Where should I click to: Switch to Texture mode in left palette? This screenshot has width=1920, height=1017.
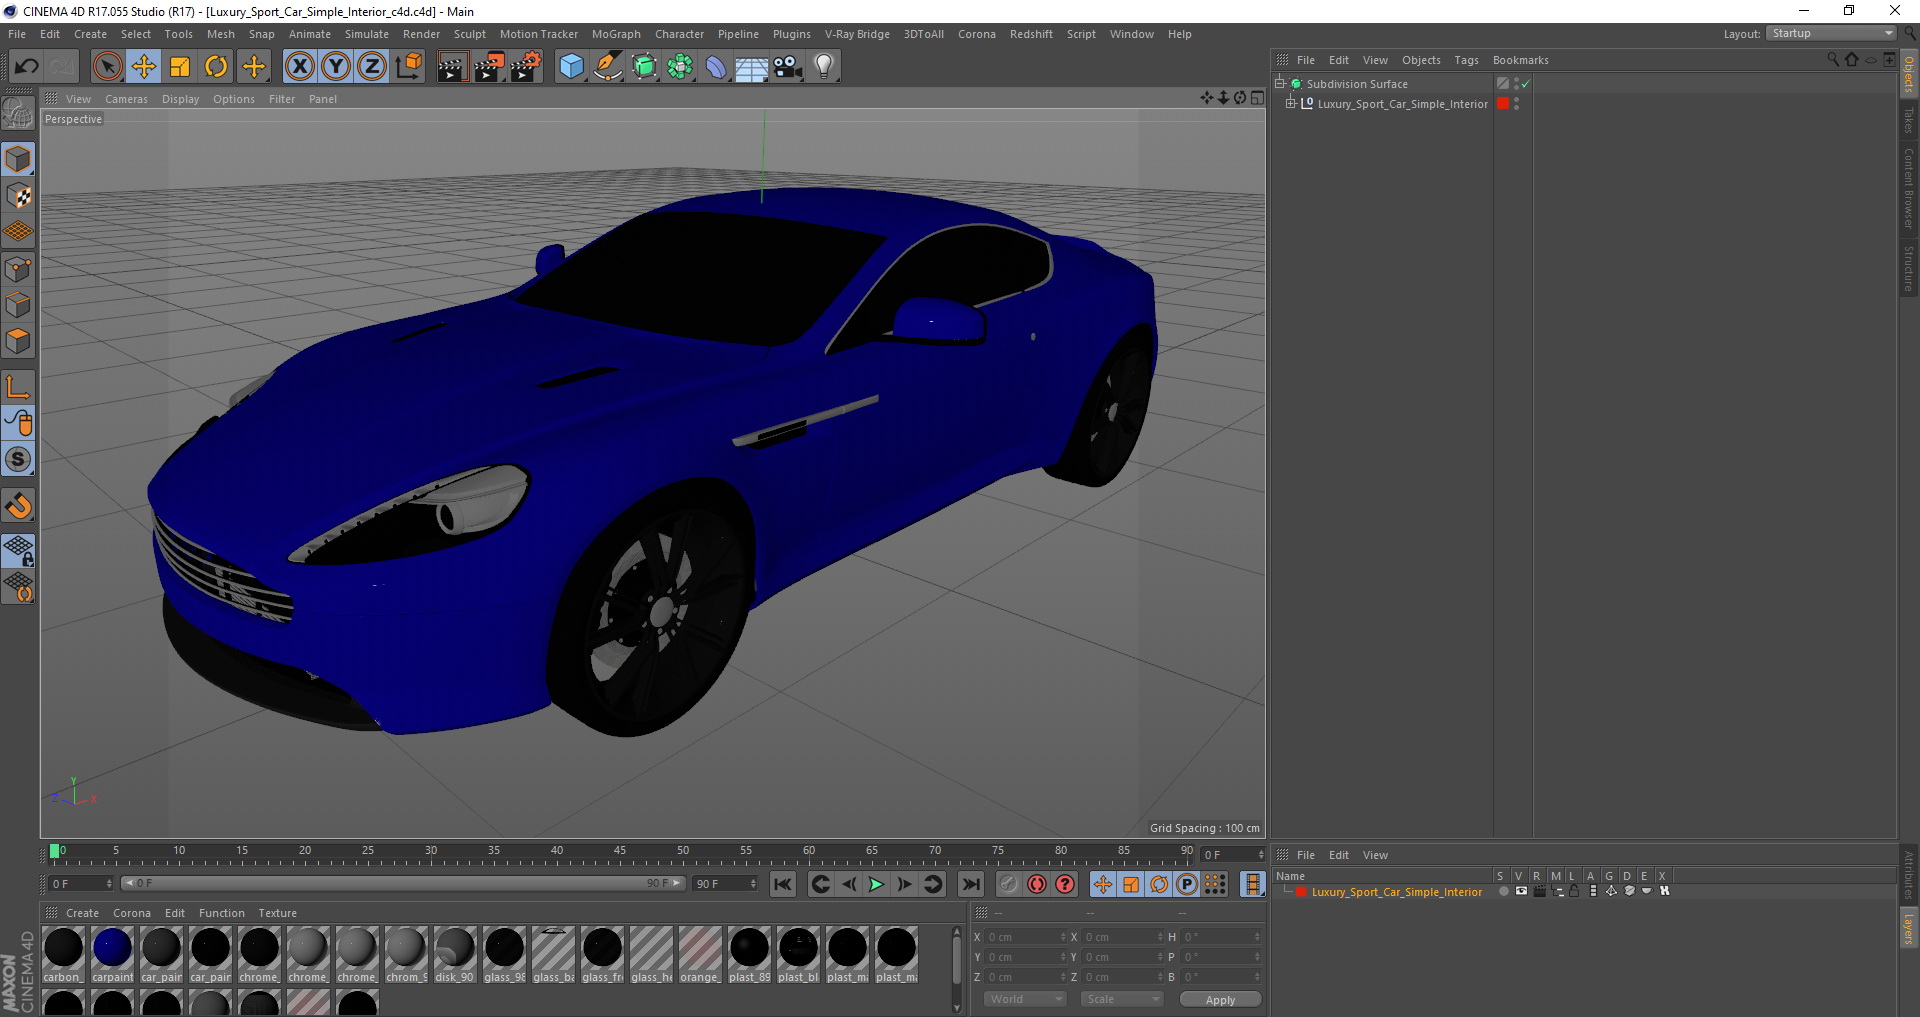19,195
